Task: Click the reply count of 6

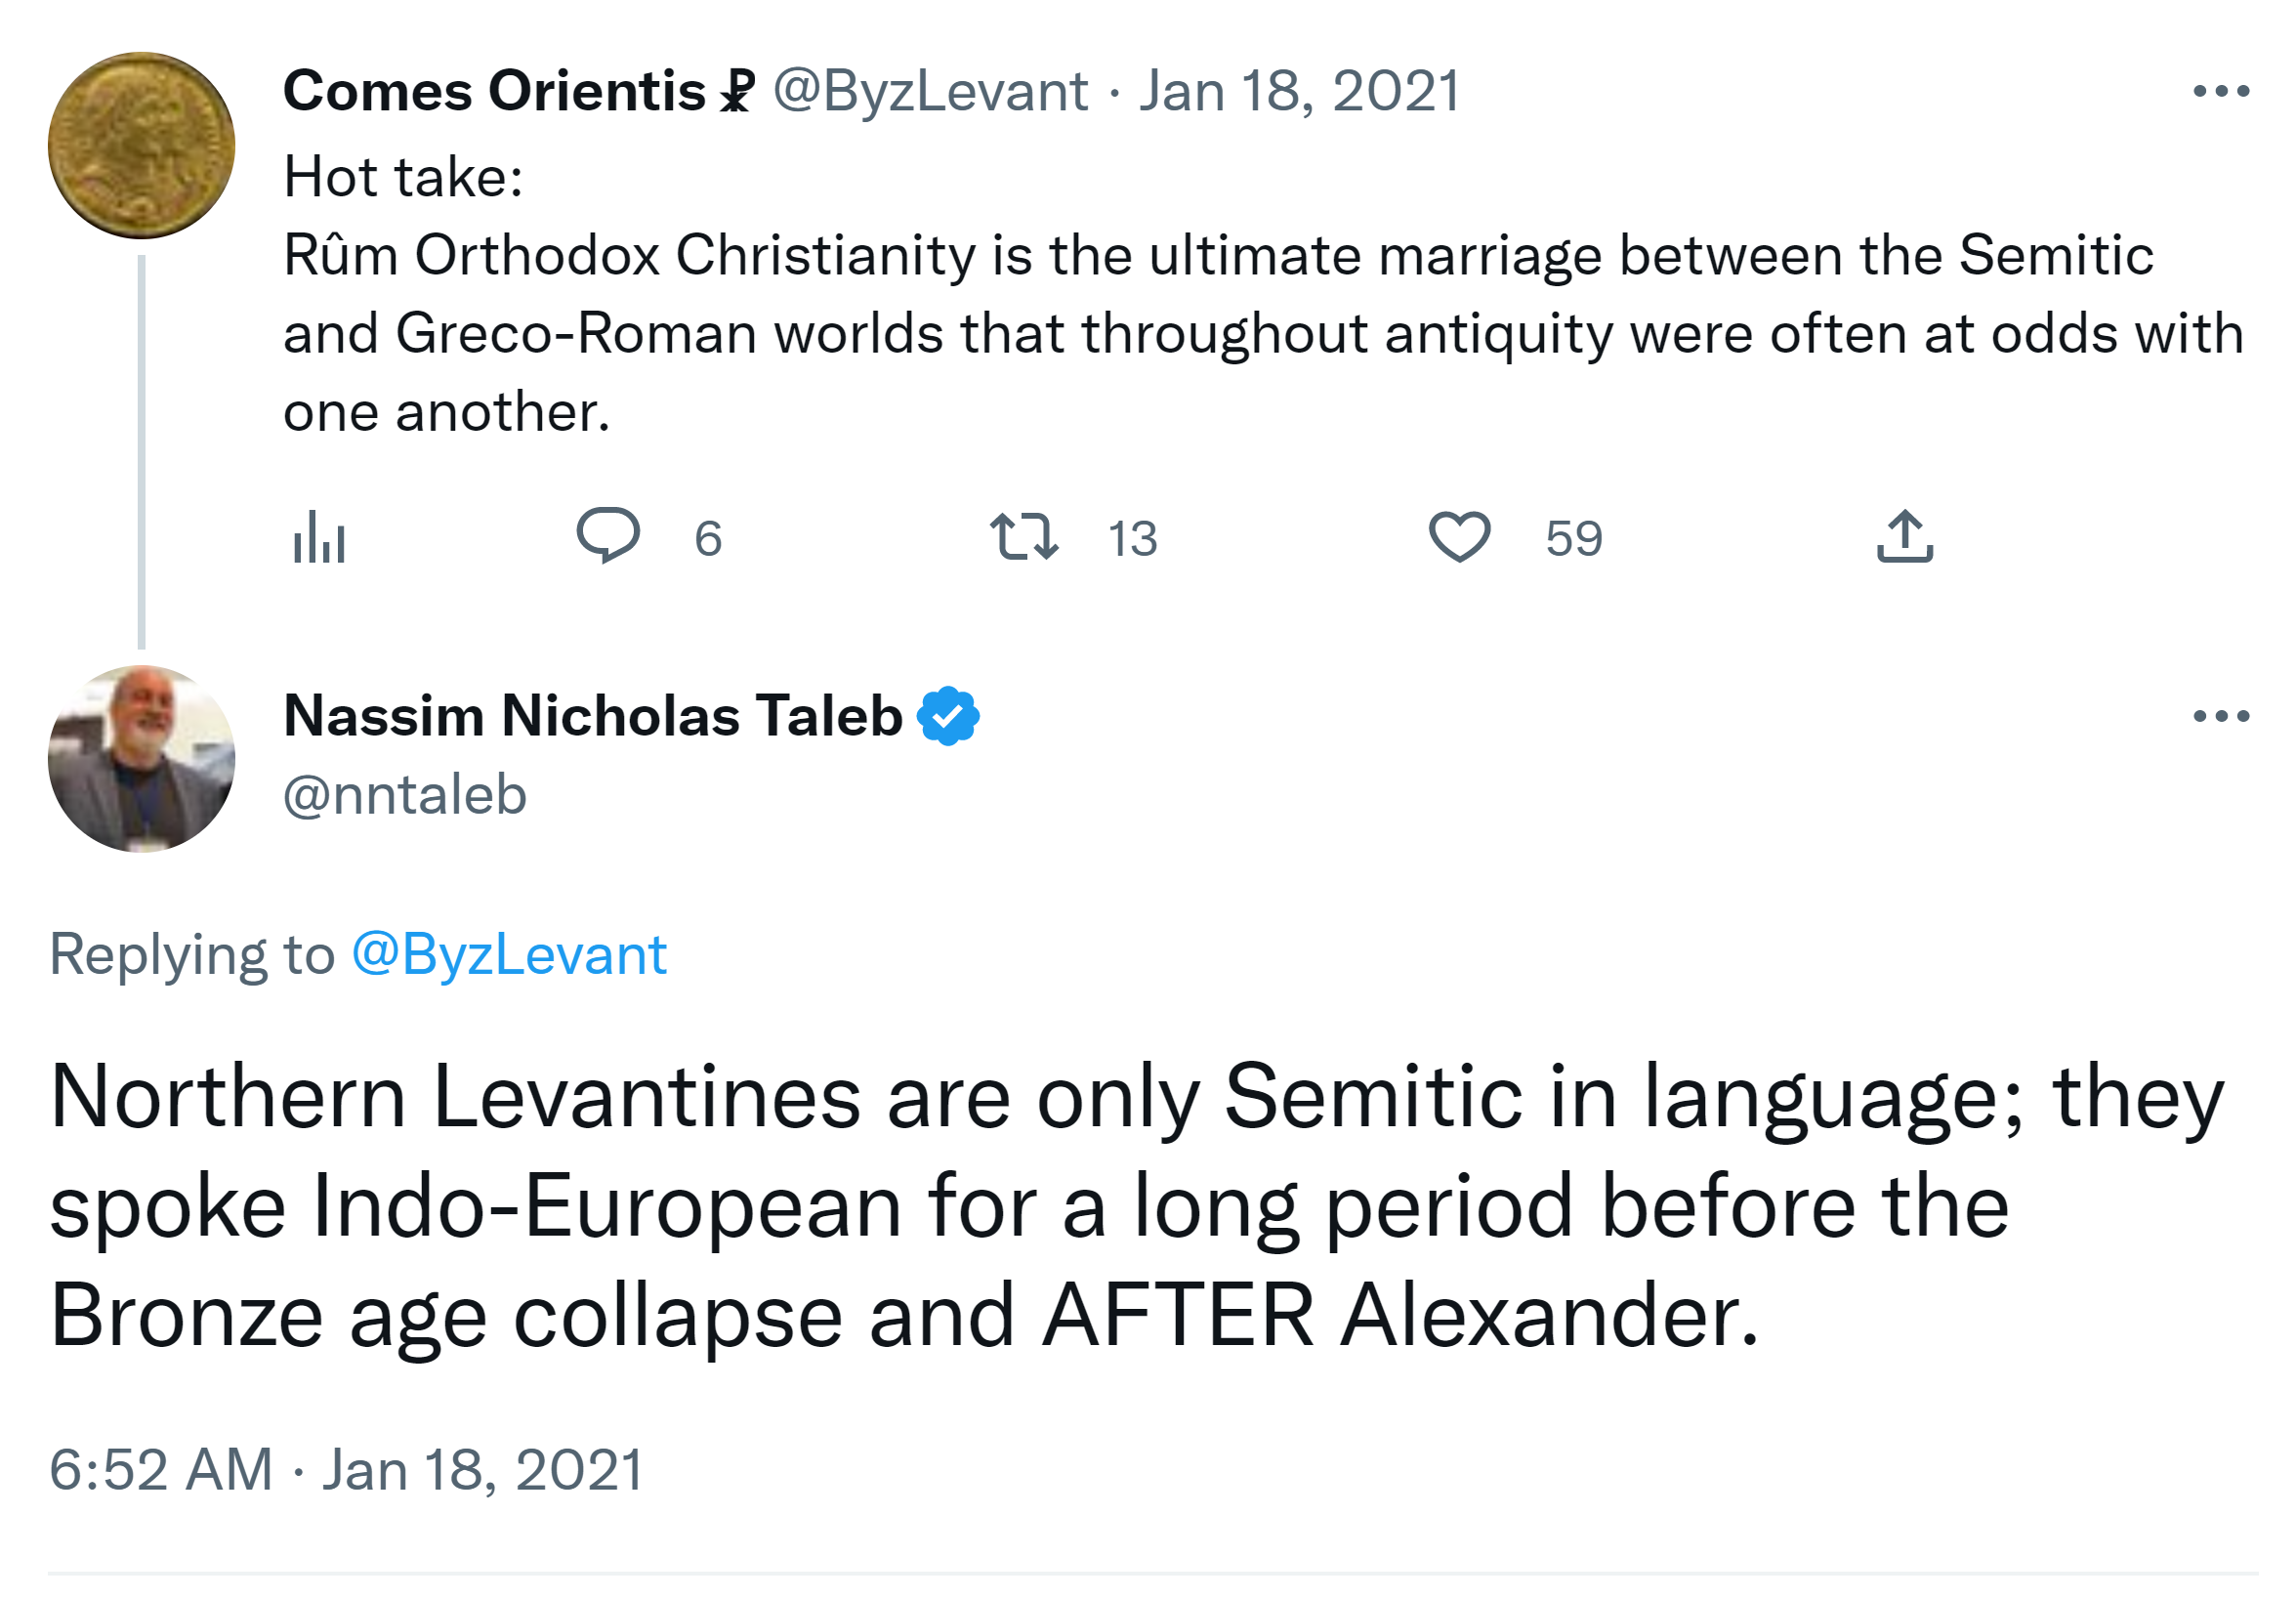Action: [708, 539]
